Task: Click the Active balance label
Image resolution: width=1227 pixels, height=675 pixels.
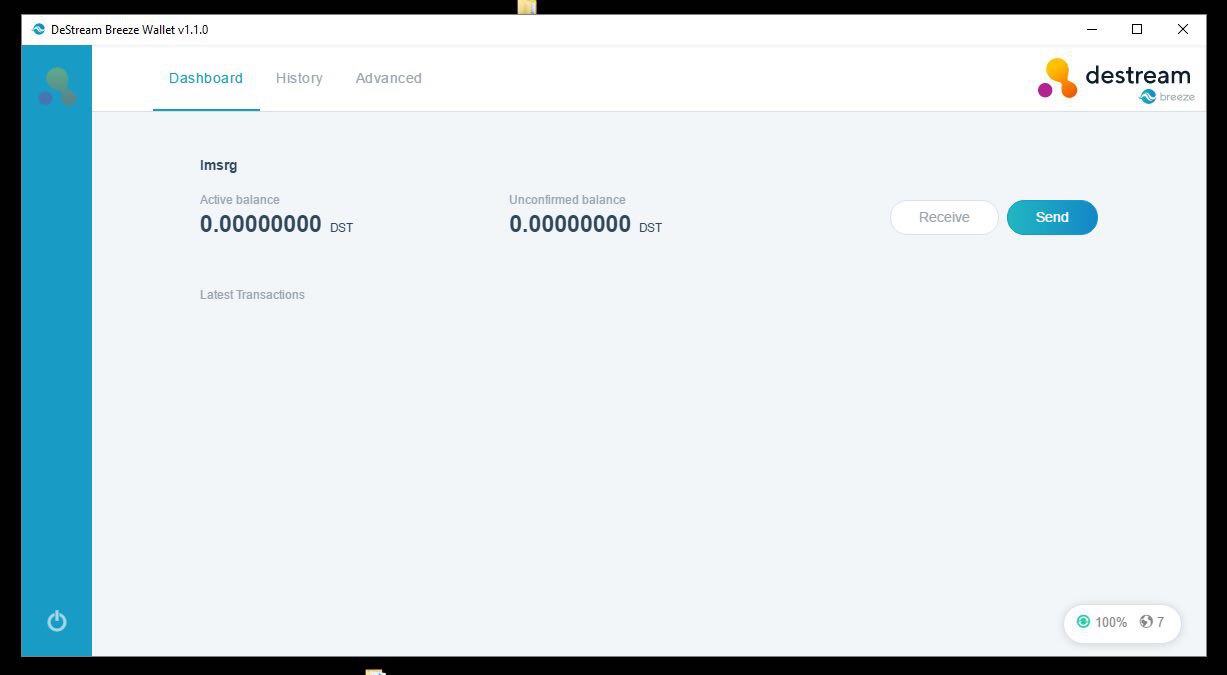Action: [240, 200]
